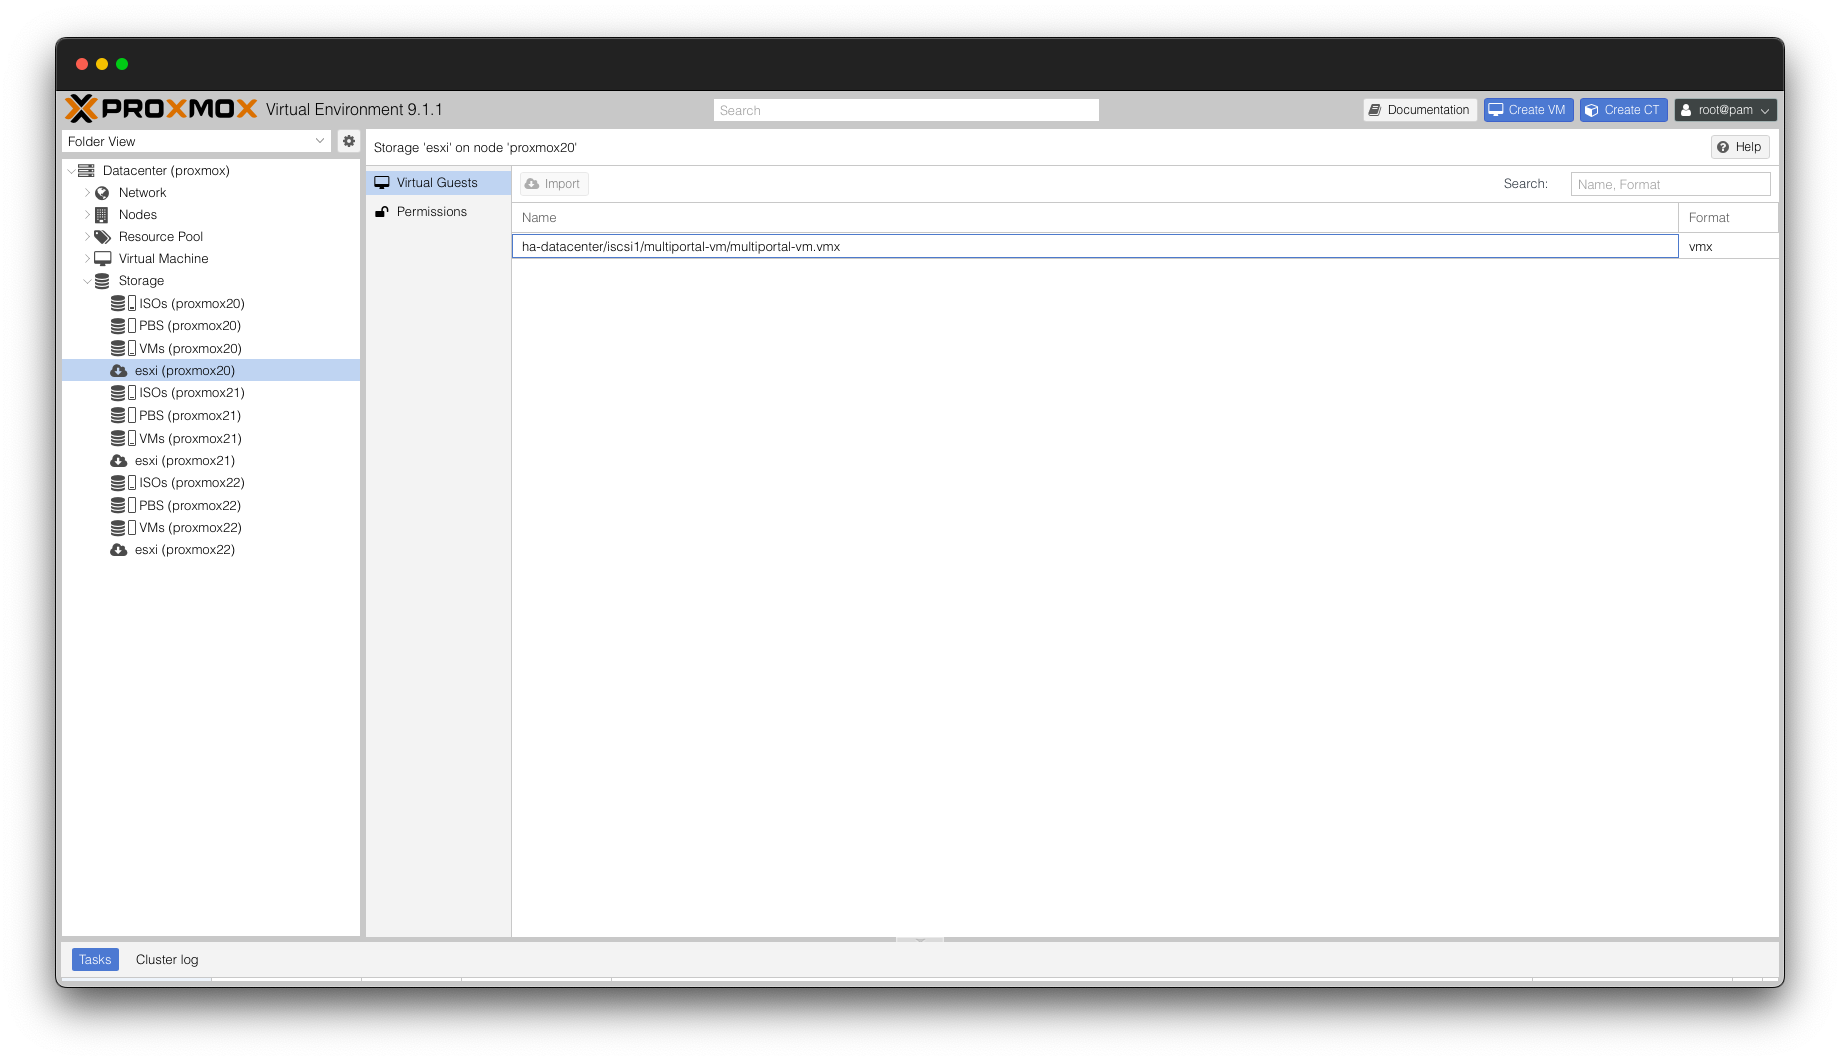Open the Documentation link button

tap(1419, 110)
